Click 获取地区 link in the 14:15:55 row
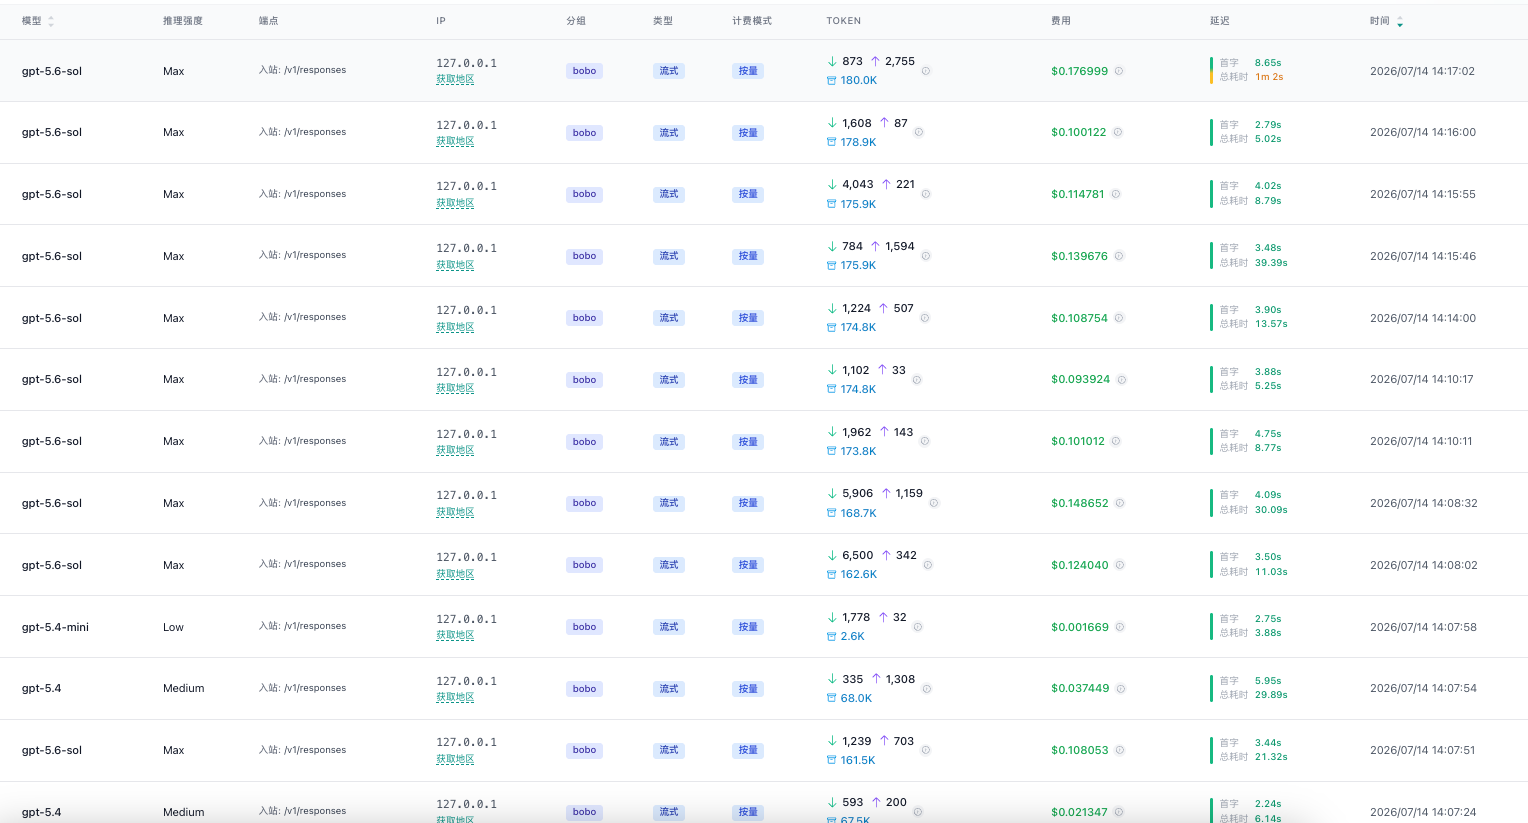1528x823 pixels. [455, 203]
